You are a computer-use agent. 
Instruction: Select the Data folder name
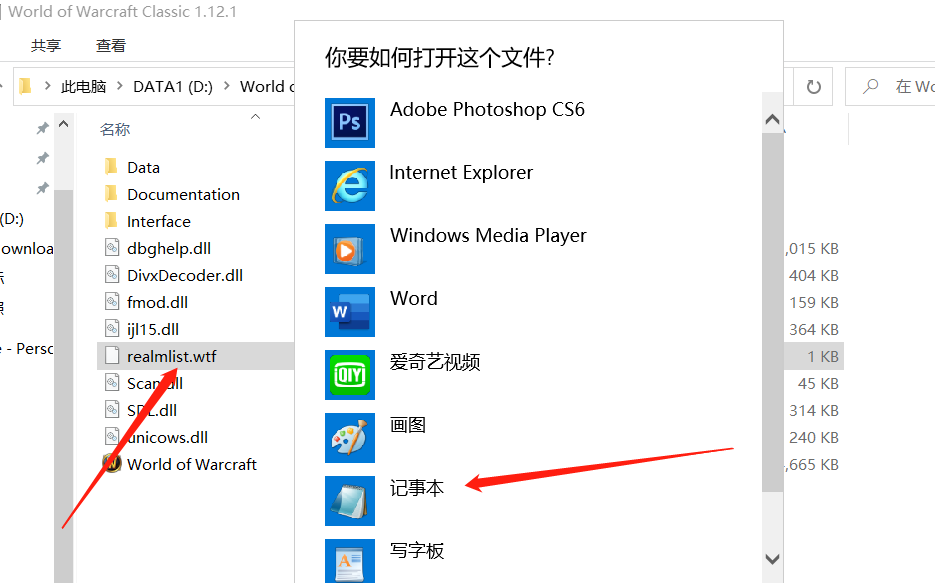pos(143,168)
